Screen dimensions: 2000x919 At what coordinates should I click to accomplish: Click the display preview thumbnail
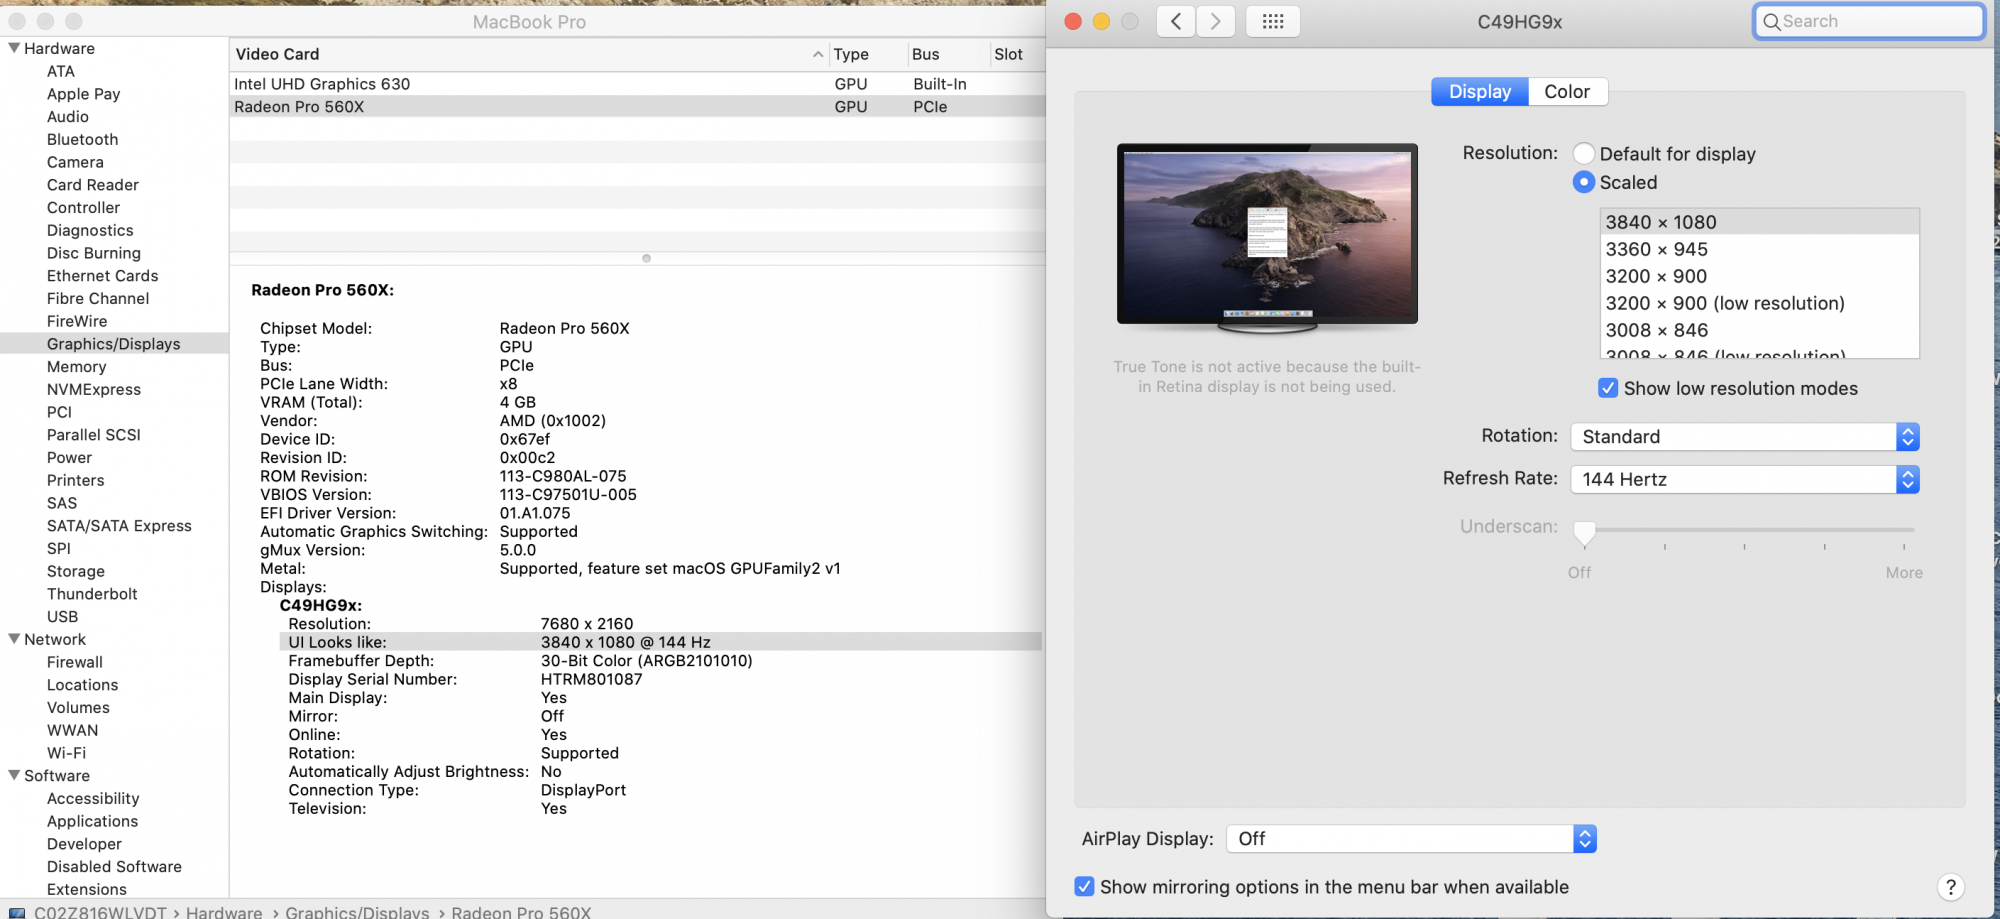tap(1267, 238)
